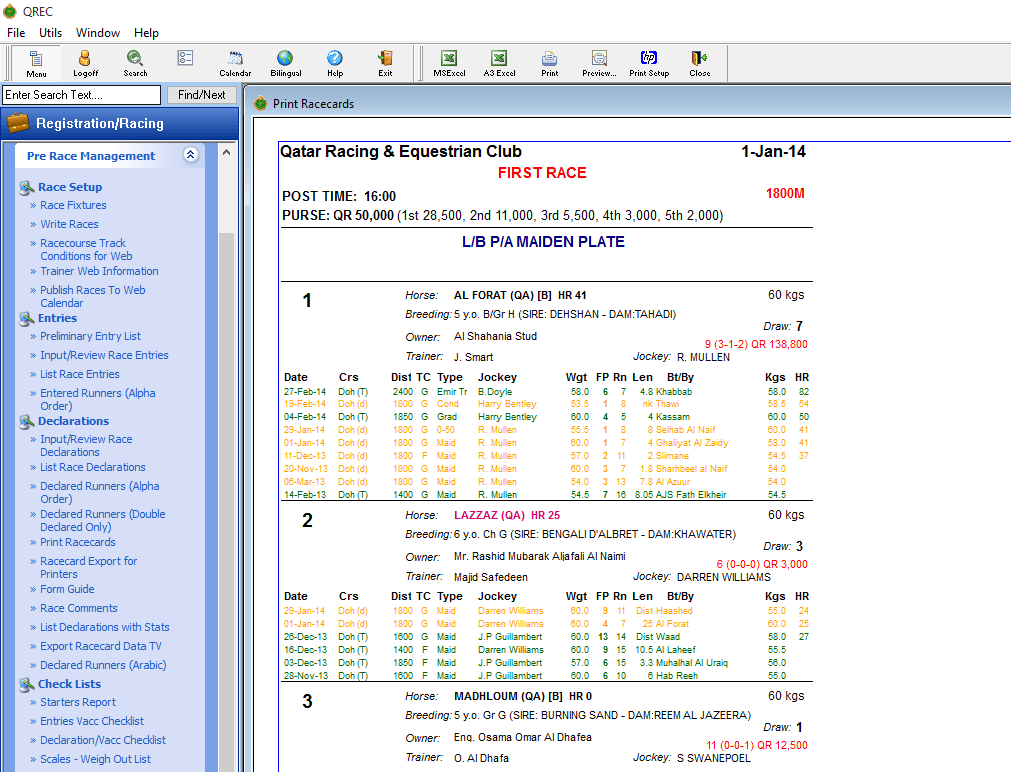Image resolution: width=1011 pixels, height=772 pixels.
Task: Open Racecourse Track Conditions for Web
Action: point(86,250)
